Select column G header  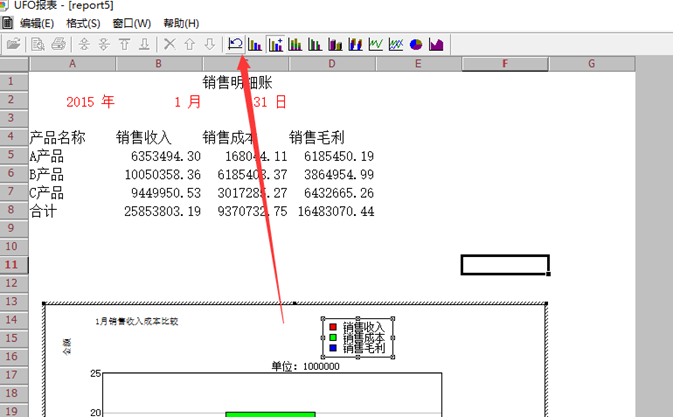[x=592, y=64]
